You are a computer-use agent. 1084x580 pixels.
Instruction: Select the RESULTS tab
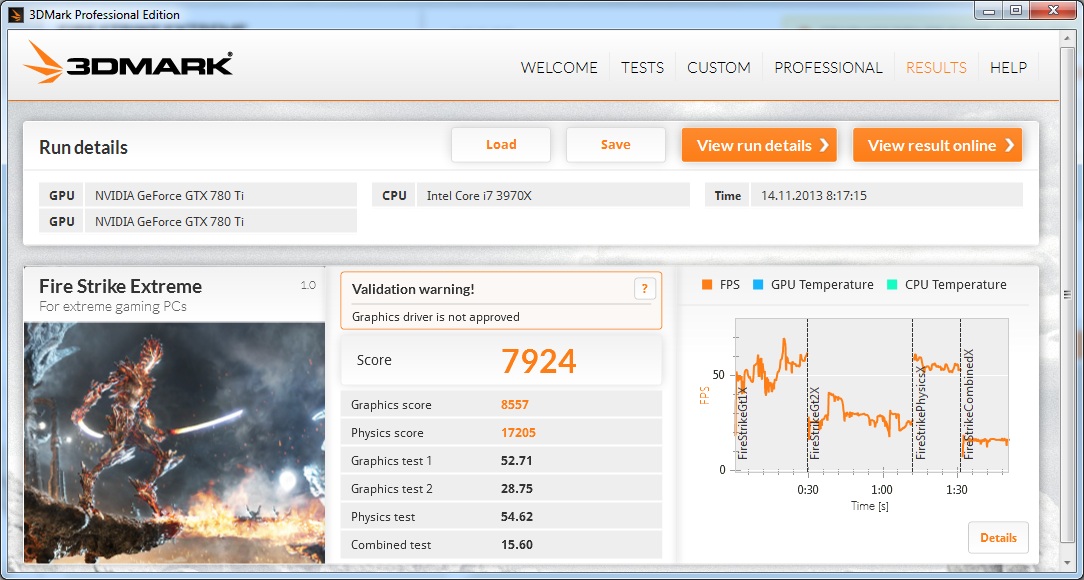(936, 68)
